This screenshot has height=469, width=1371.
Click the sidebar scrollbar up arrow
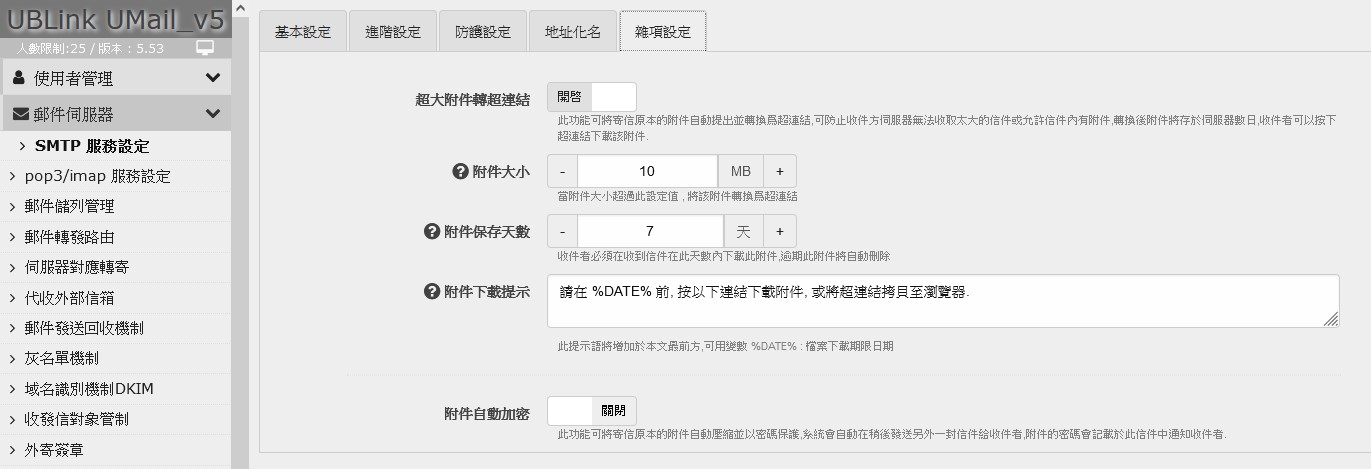(x=240, y=8)
